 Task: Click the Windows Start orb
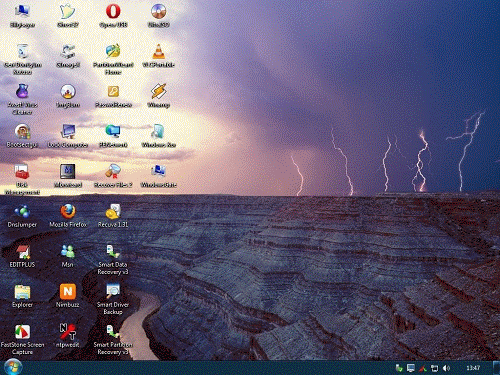pyautogui.click(x=13, y=367)
